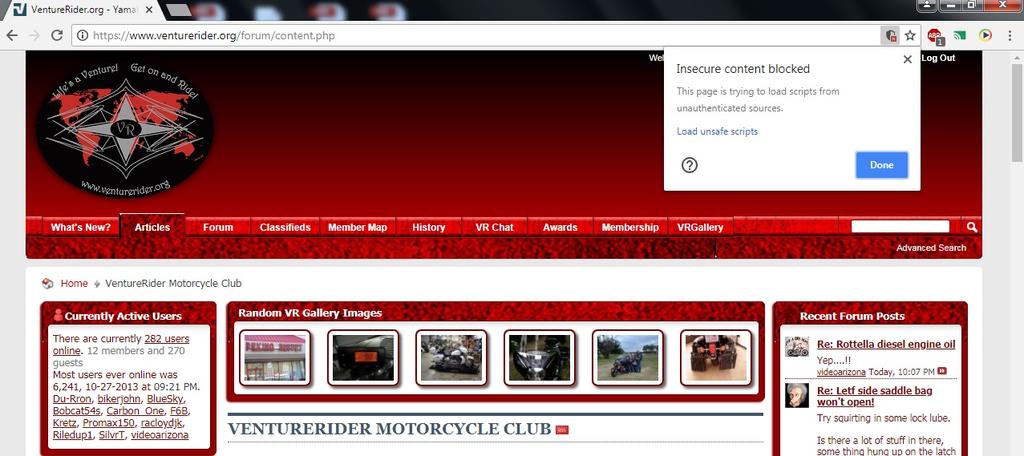Open Re: Rottella diesel engine oil post
The image size is (1024, 456).
(x=886, y=344)
